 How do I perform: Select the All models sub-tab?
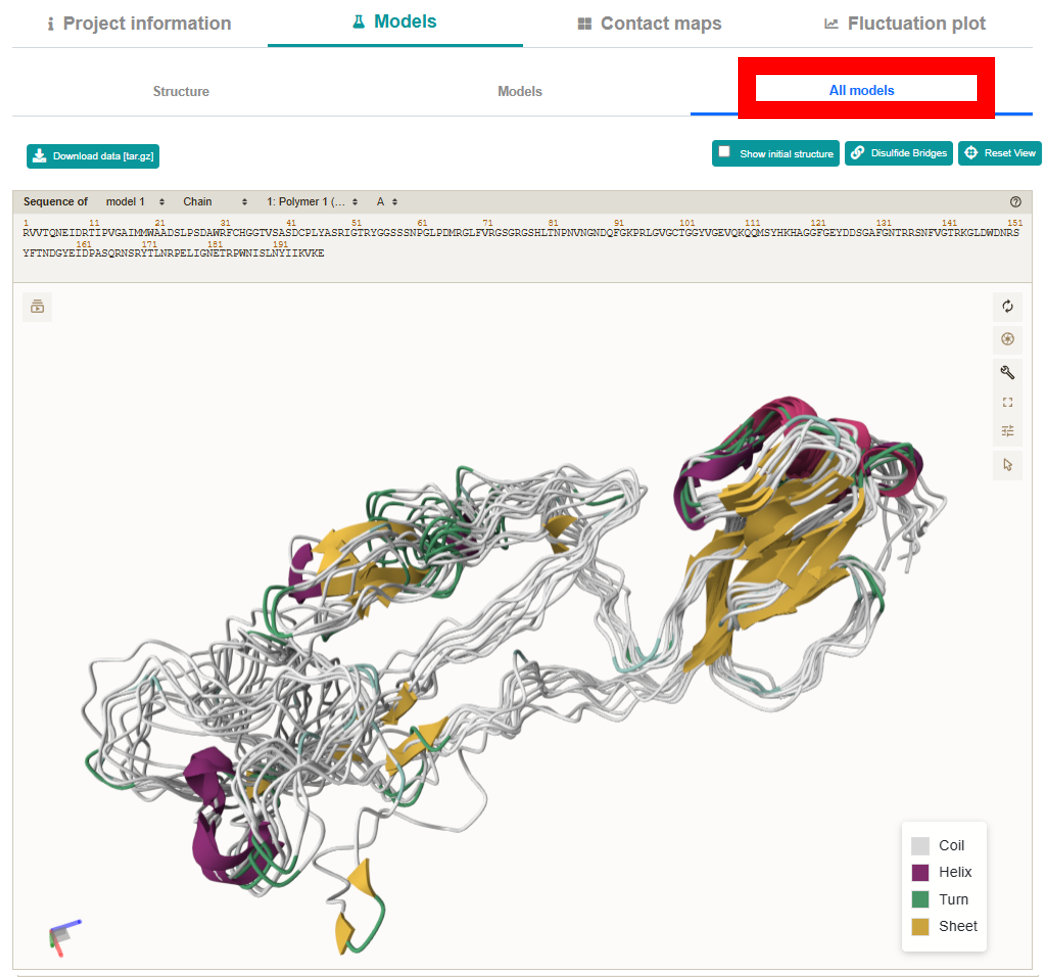(862, 90)
